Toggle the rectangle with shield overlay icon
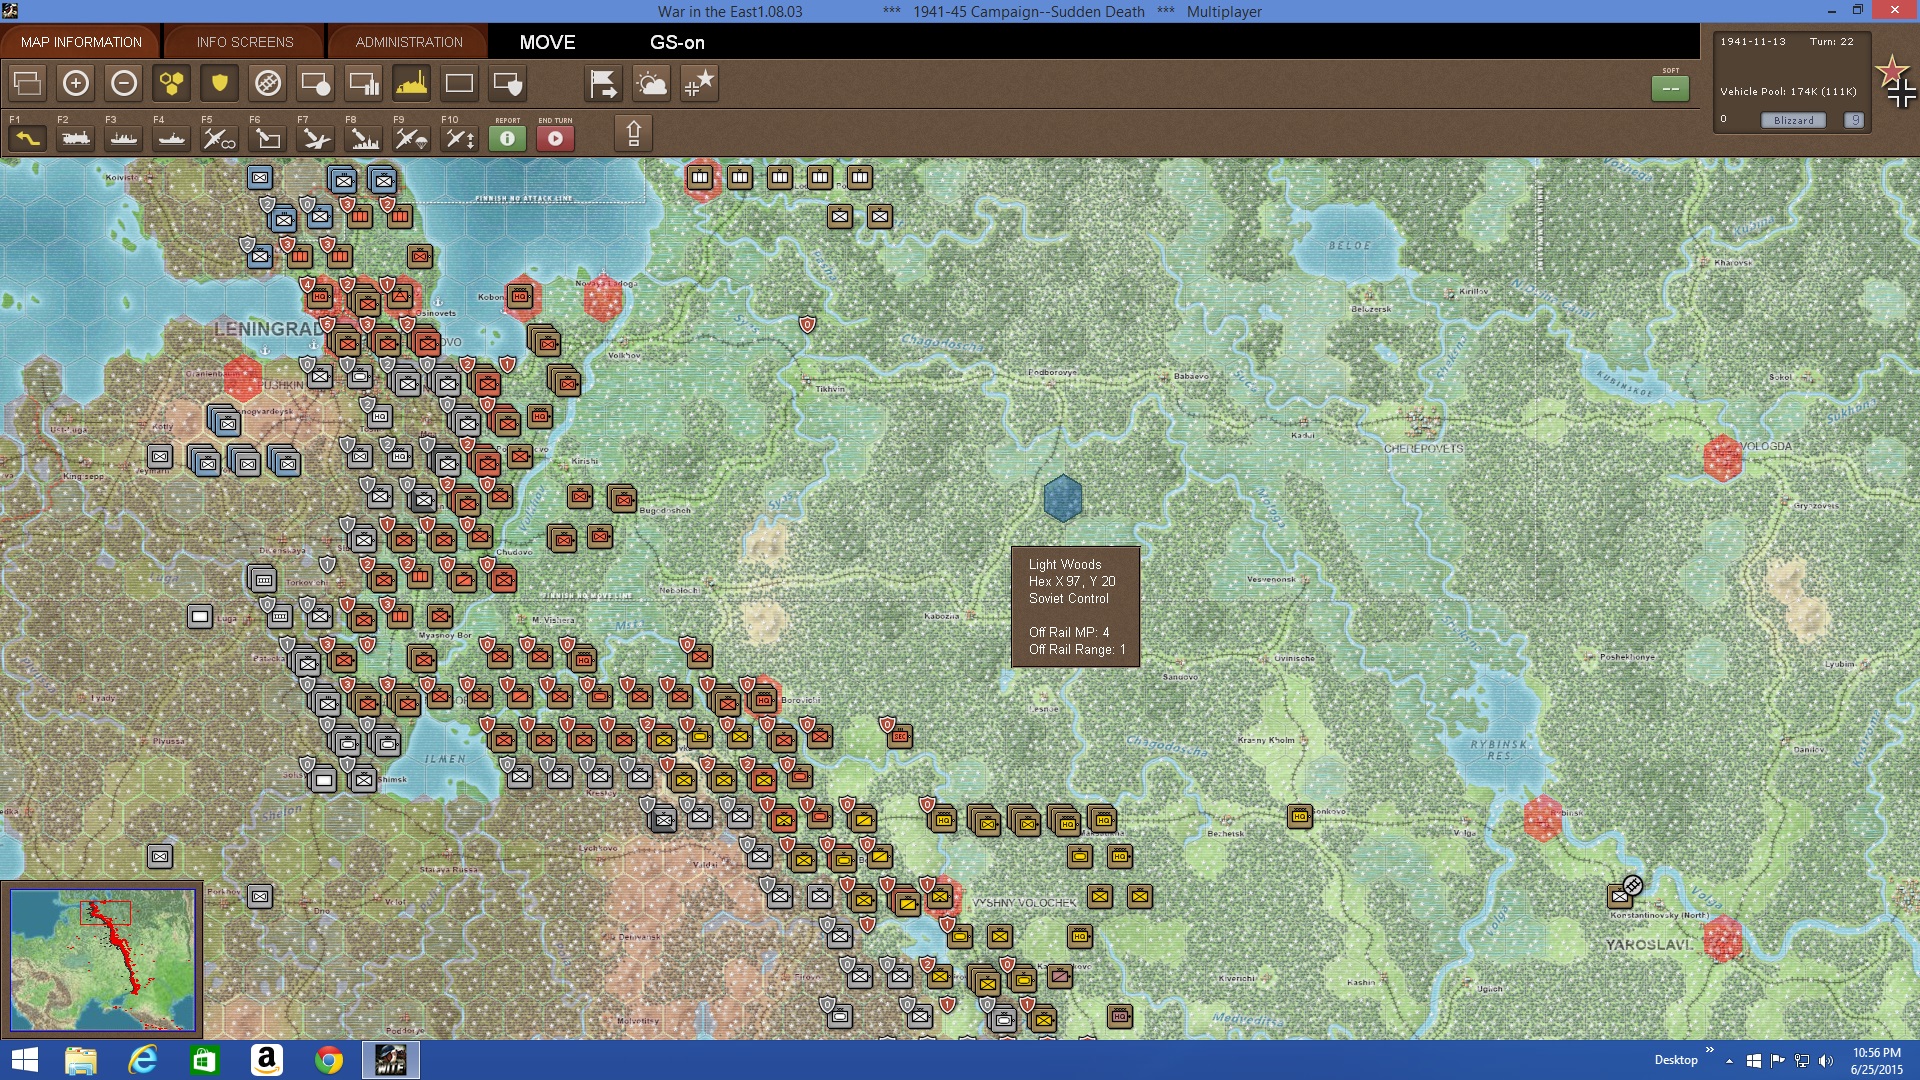 [507, 83]
